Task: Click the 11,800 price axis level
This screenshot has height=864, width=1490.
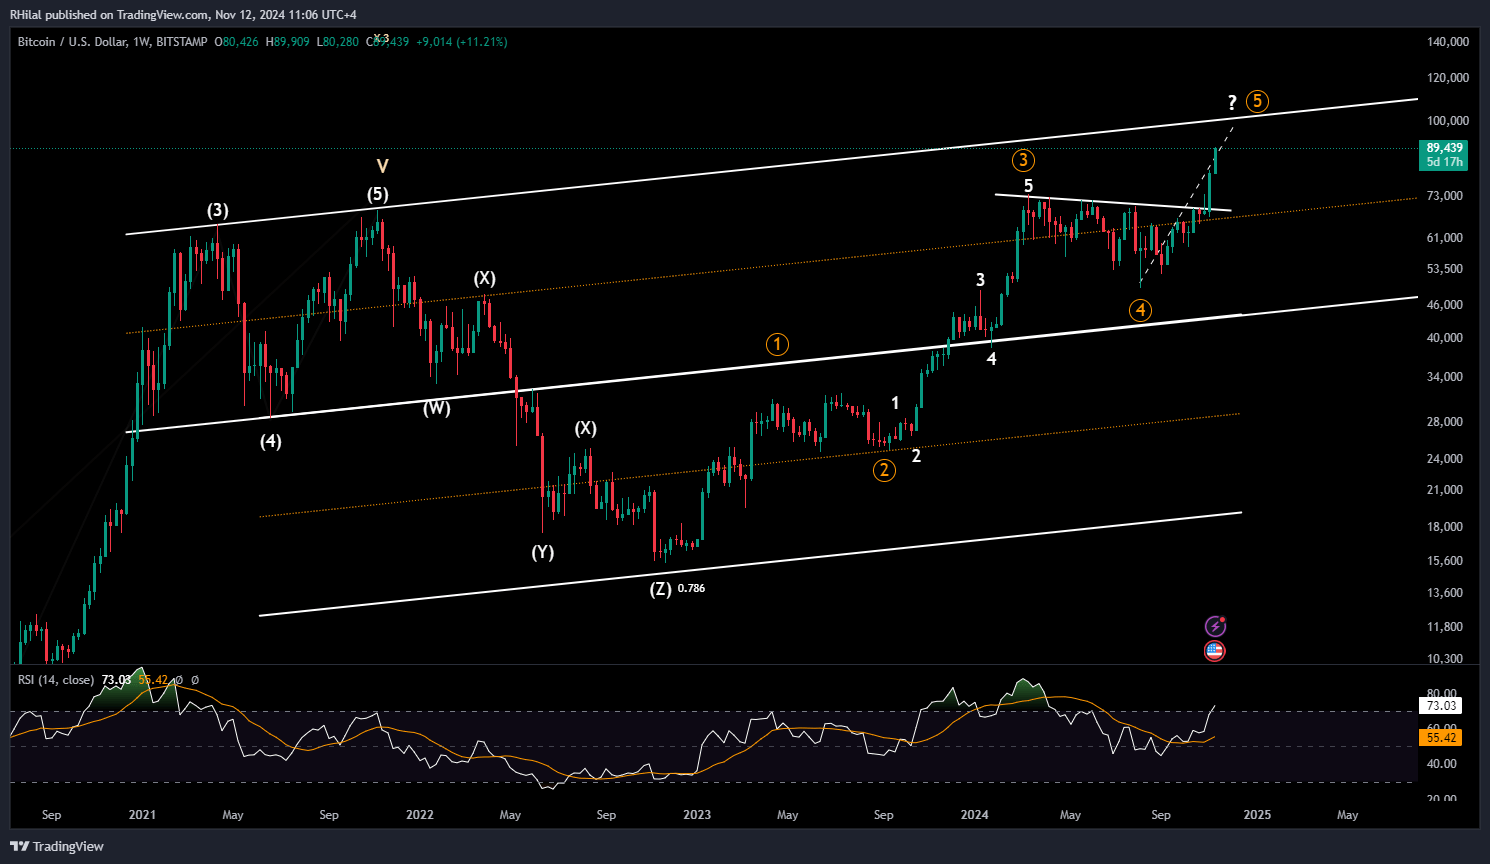Action: (x=1445, y=627)
